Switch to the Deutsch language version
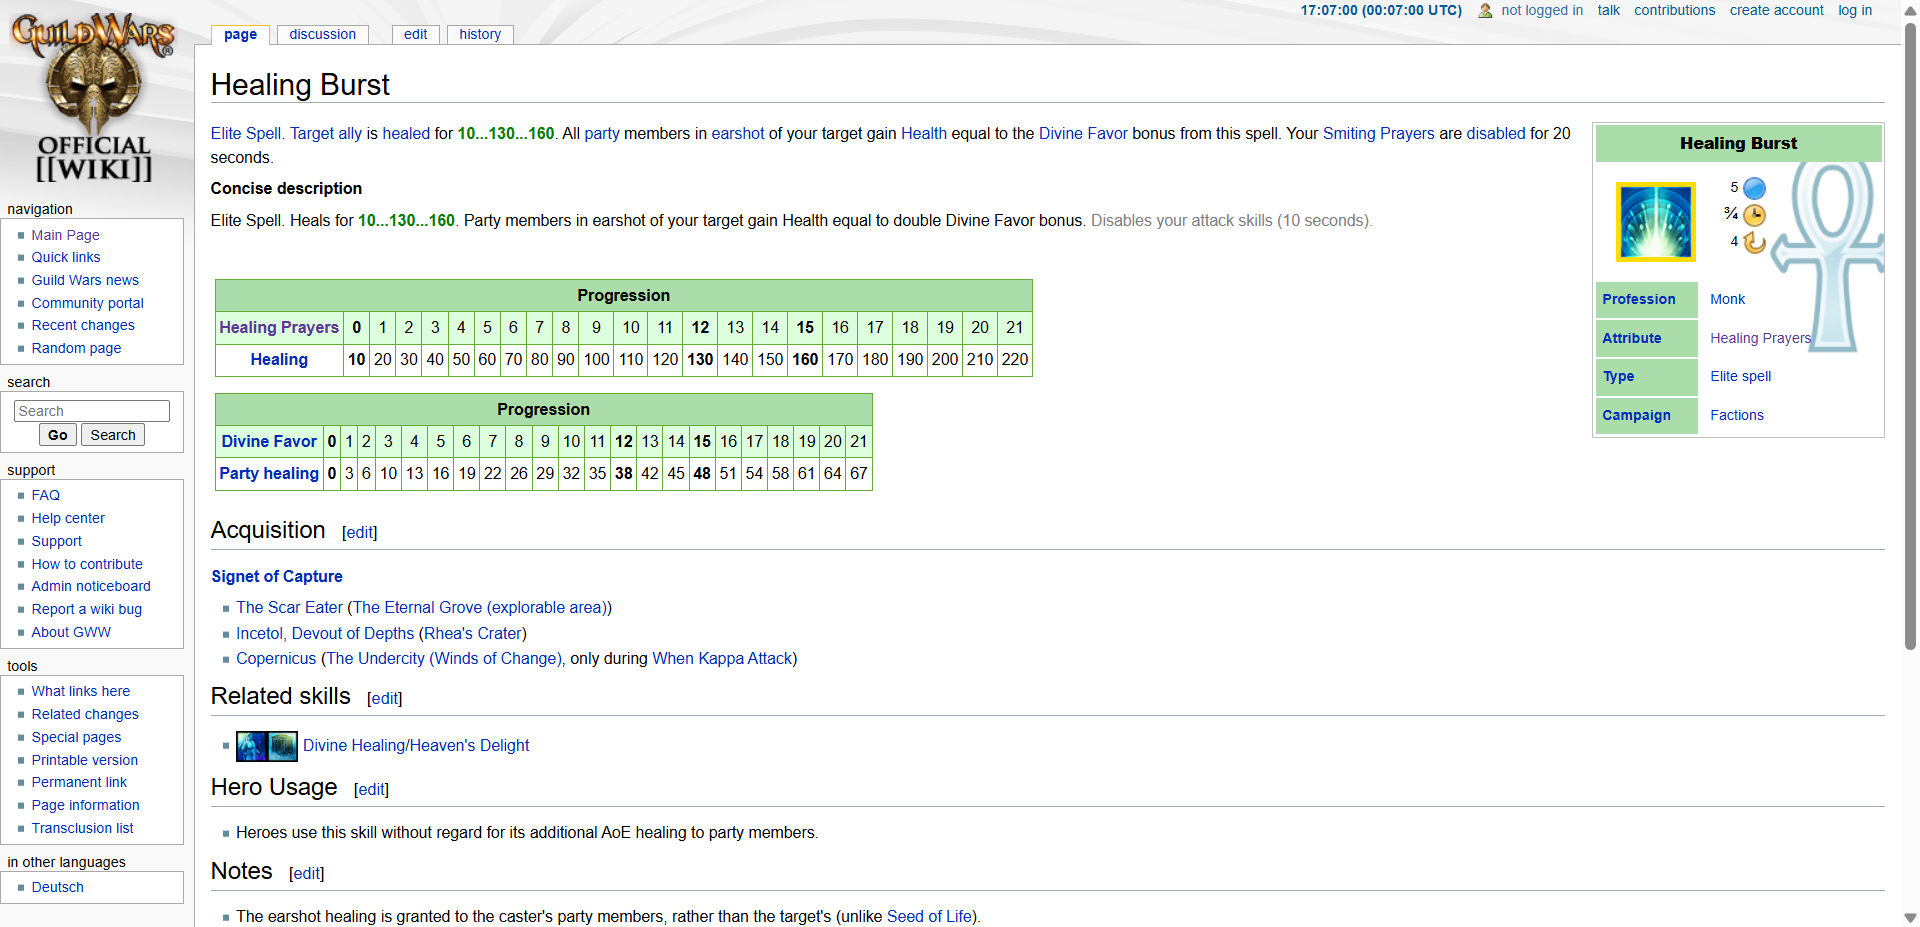 point(58,887)
